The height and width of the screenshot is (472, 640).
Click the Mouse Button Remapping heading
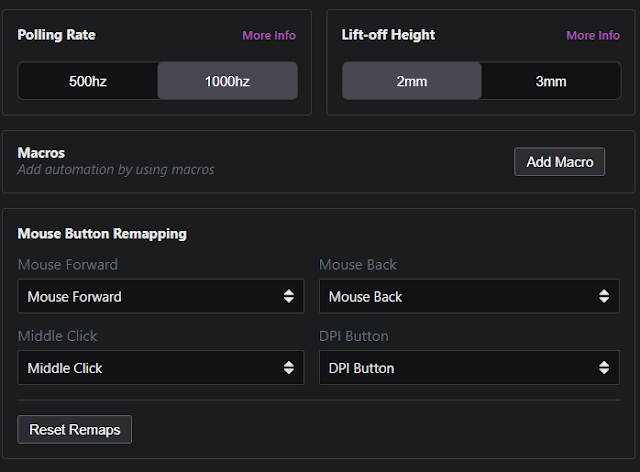click(102, 234)
